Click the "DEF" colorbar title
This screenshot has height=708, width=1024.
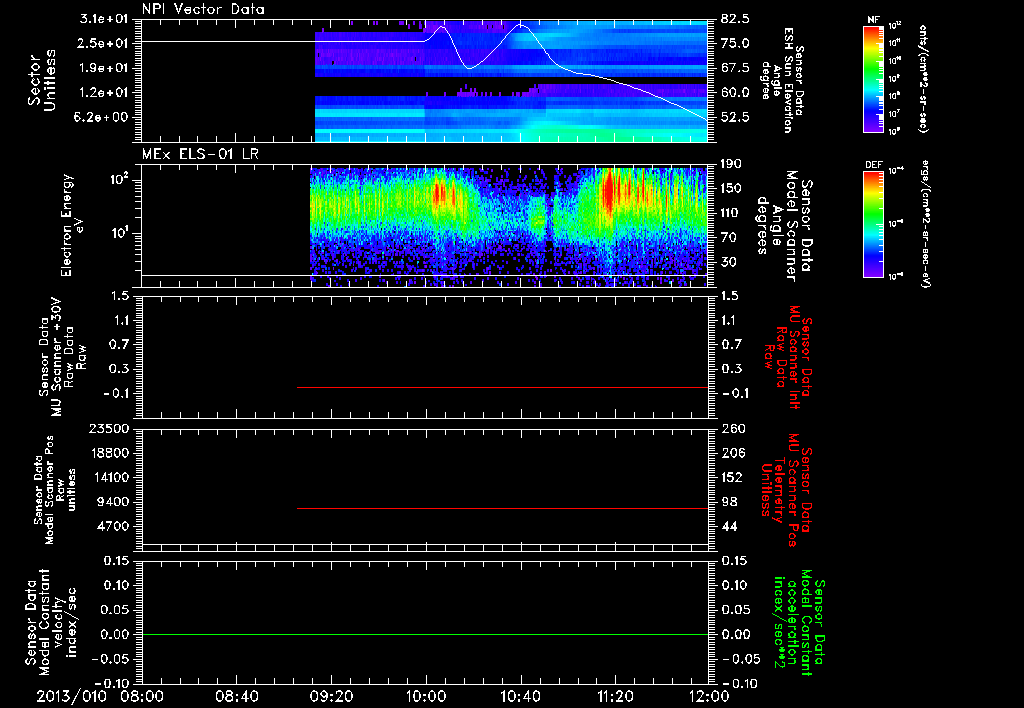pyautogui.click(x=874, y=165)
